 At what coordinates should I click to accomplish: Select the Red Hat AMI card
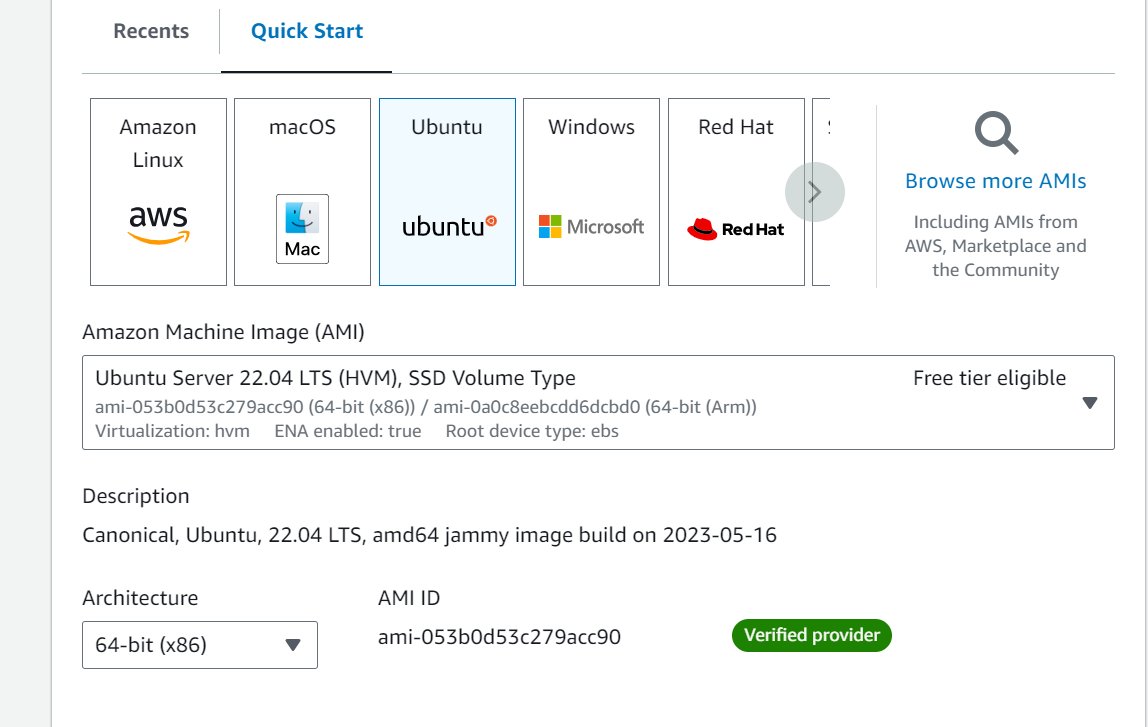point(736,192)
